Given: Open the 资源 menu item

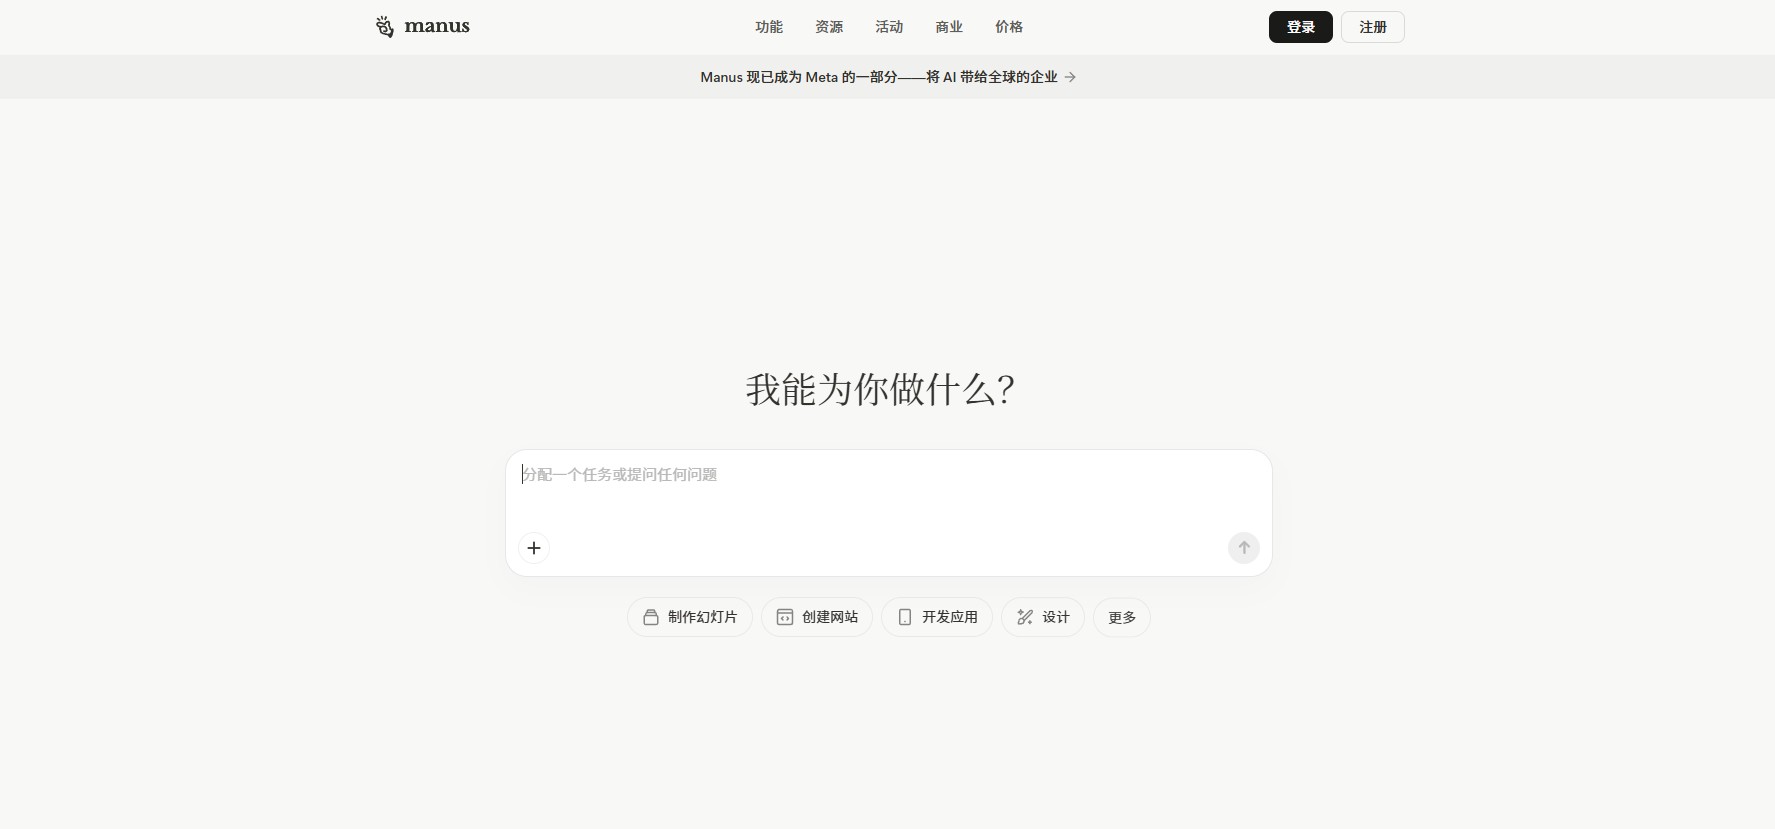Looking at the screenshot, I should (x=829, y=27).
